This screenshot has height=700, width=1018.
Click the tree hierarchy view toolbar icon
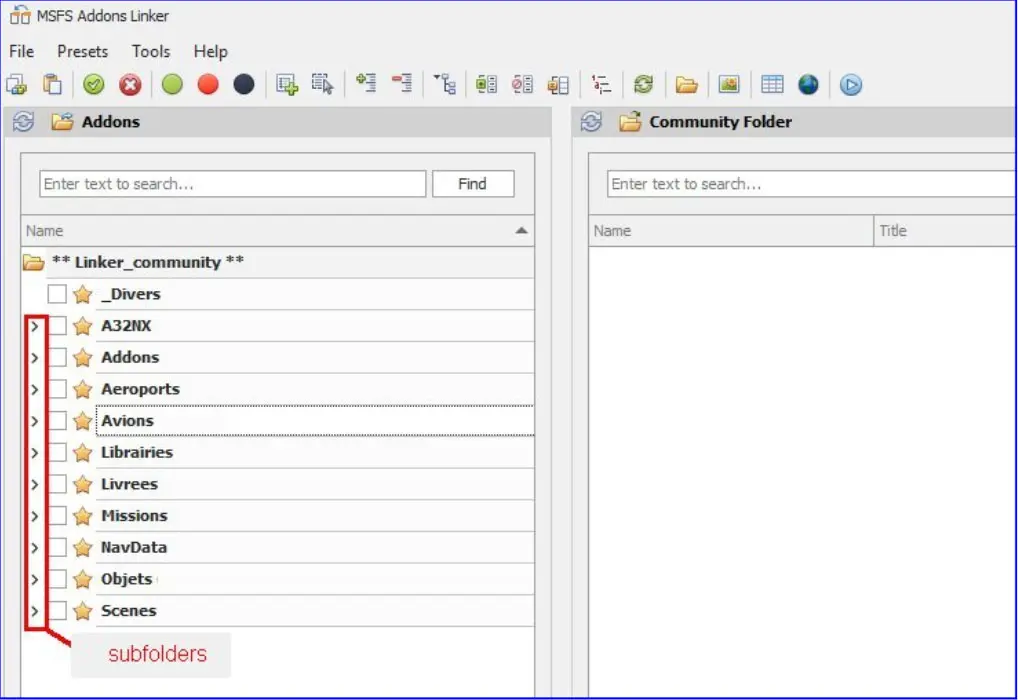(x=445, y=84)
